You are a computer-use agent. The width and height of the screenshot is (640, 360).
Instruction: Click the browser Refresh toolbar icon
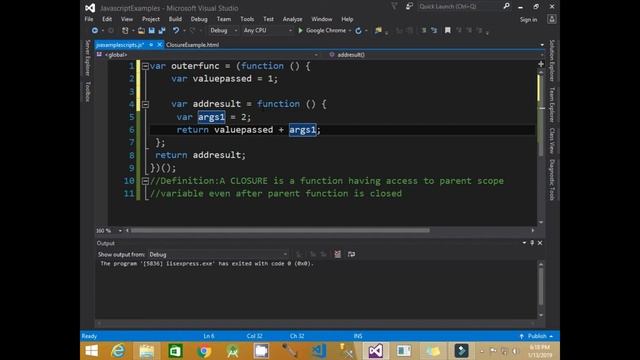click(x=358, y=31)
